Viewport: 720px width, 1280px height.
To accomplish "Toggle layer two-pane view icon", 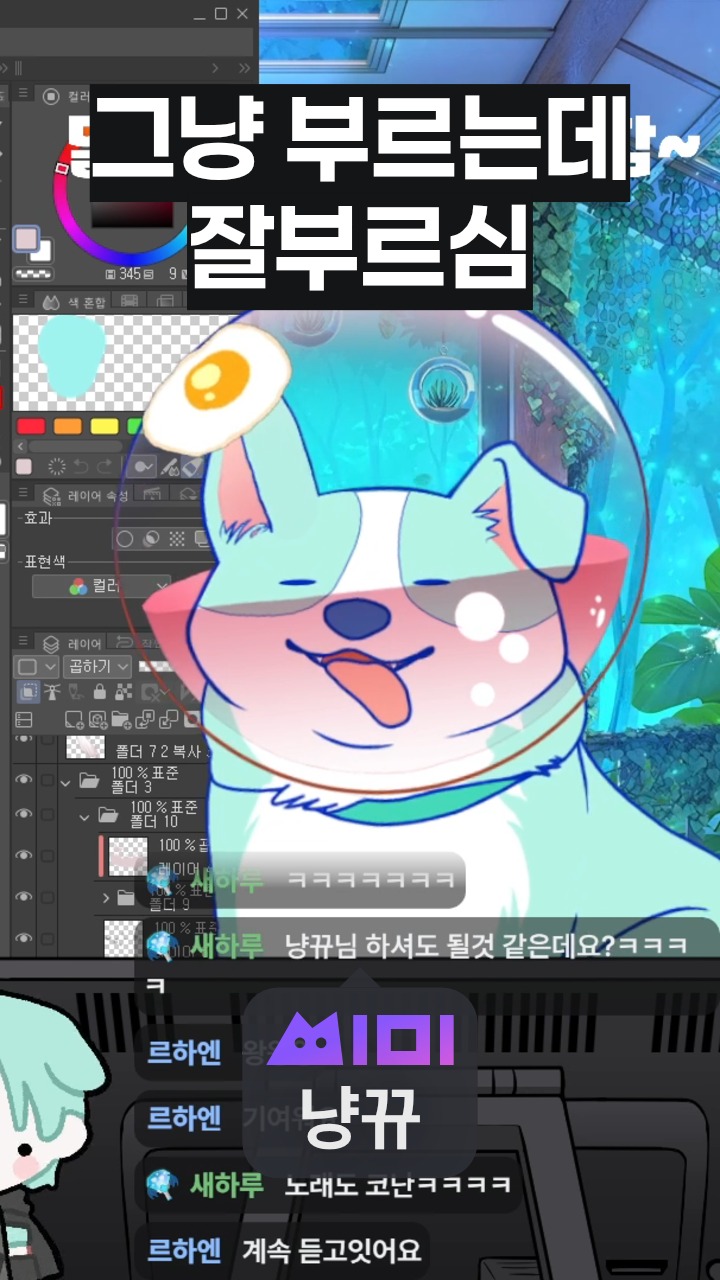I will (x=24, y=719).
